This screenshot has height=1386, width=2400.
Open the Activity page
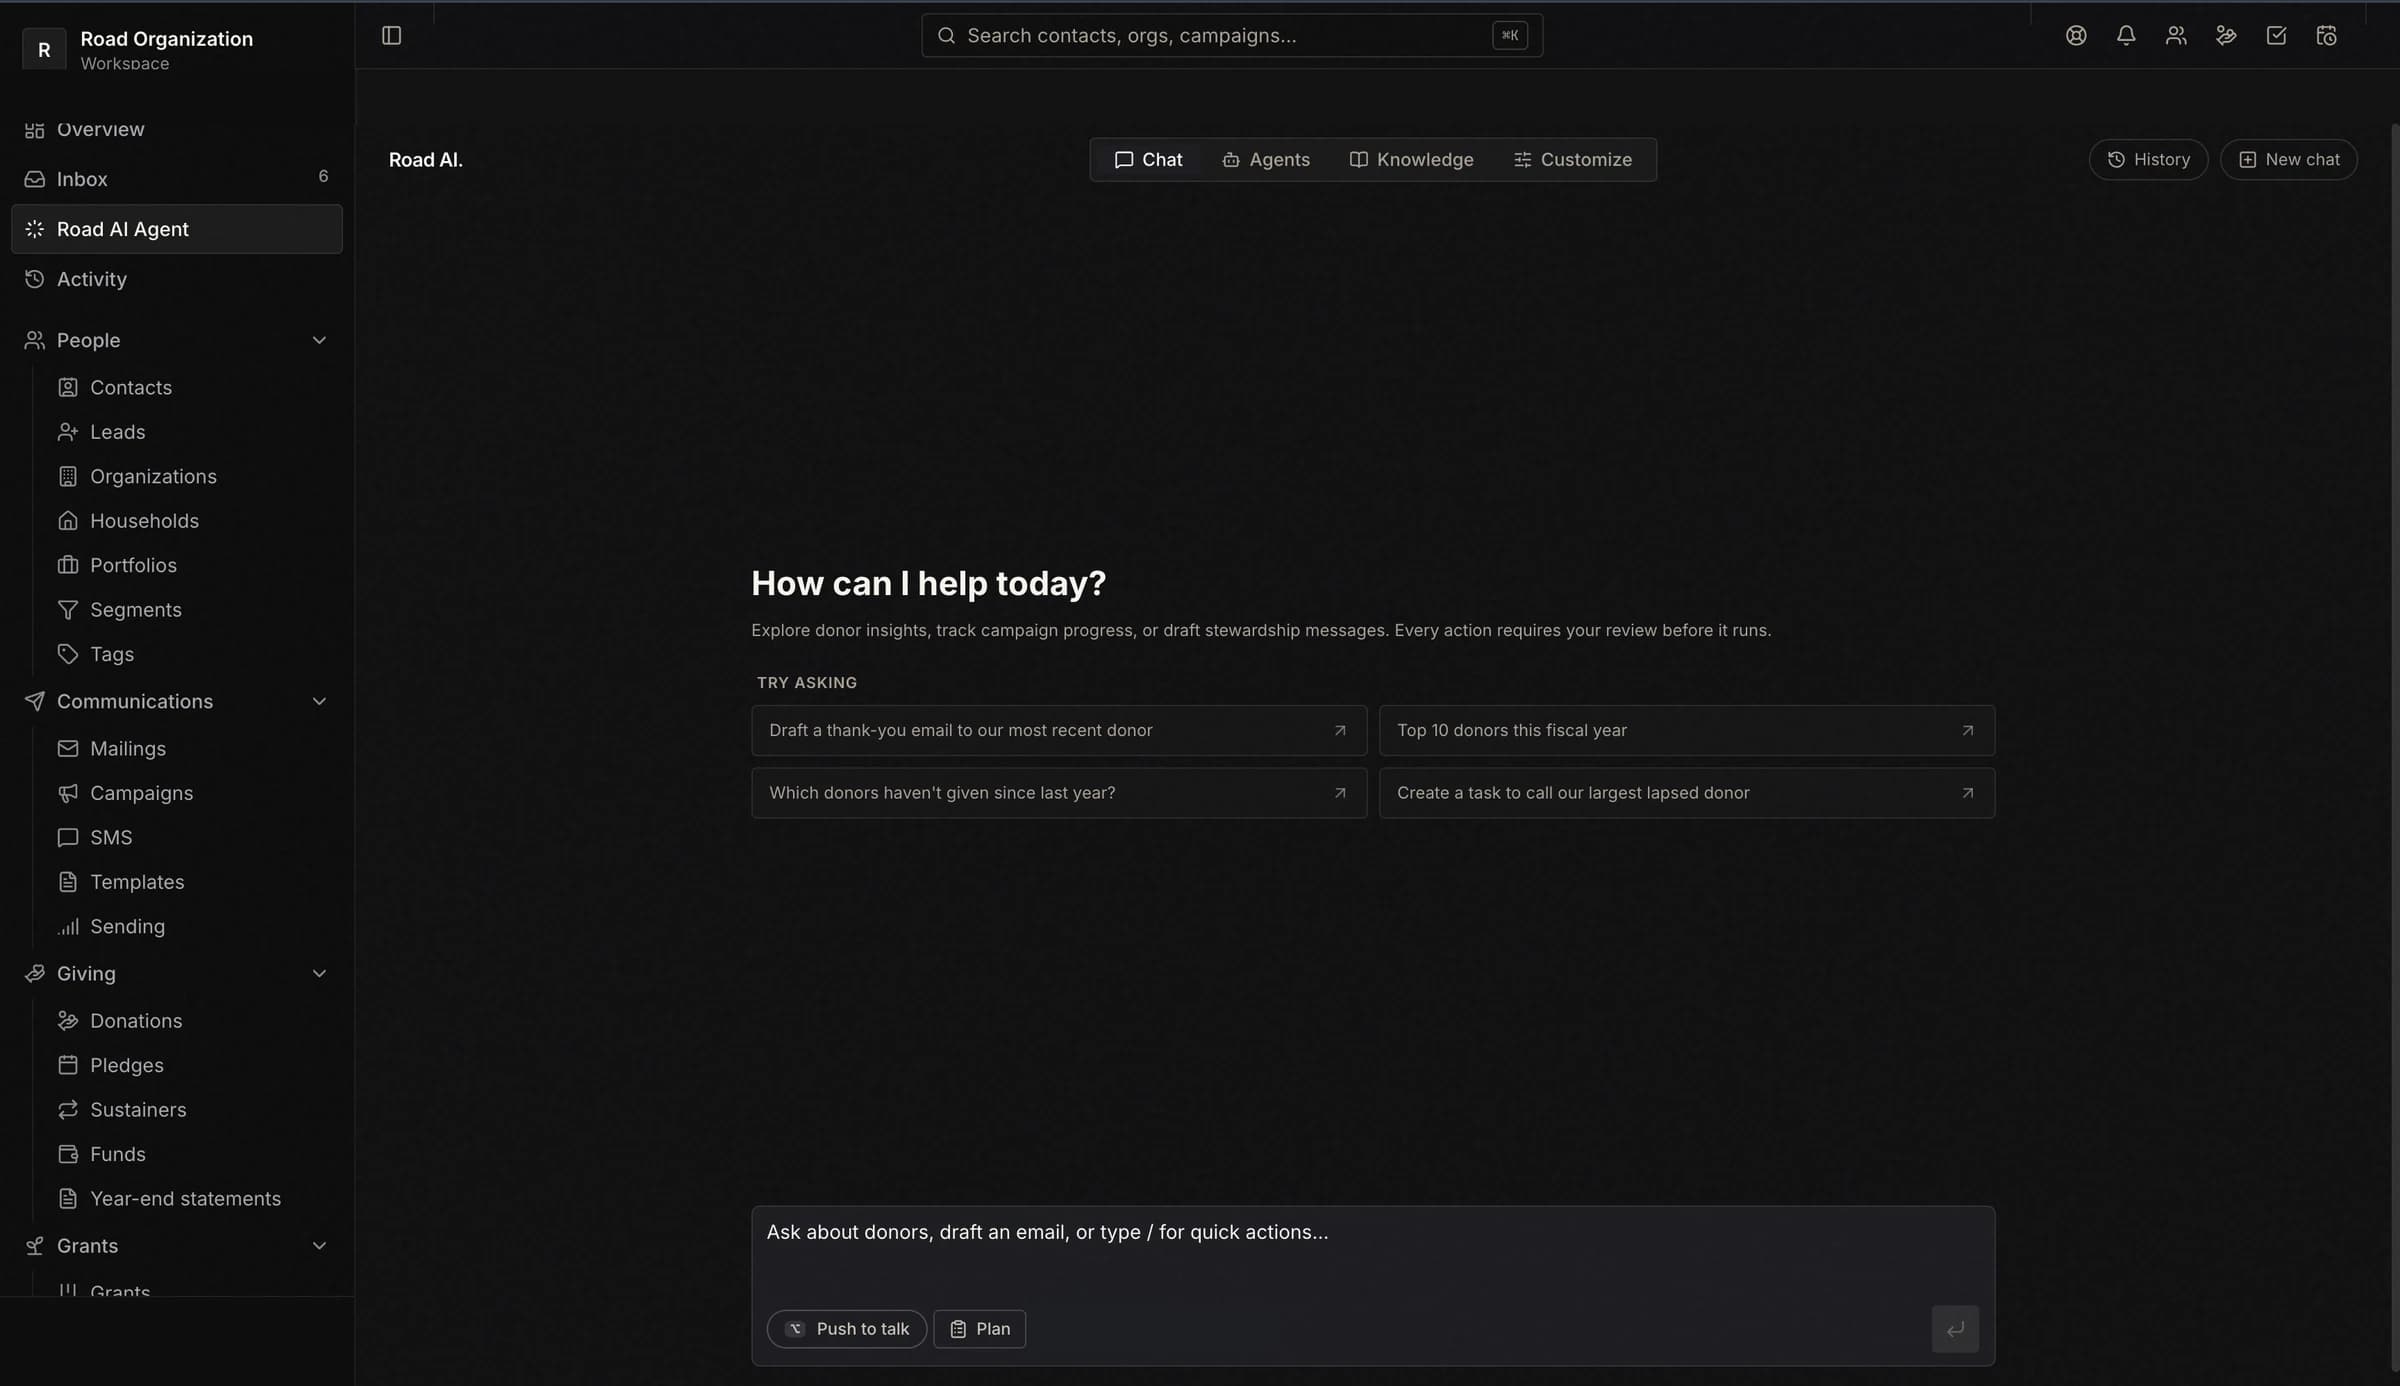pos(177,279)
